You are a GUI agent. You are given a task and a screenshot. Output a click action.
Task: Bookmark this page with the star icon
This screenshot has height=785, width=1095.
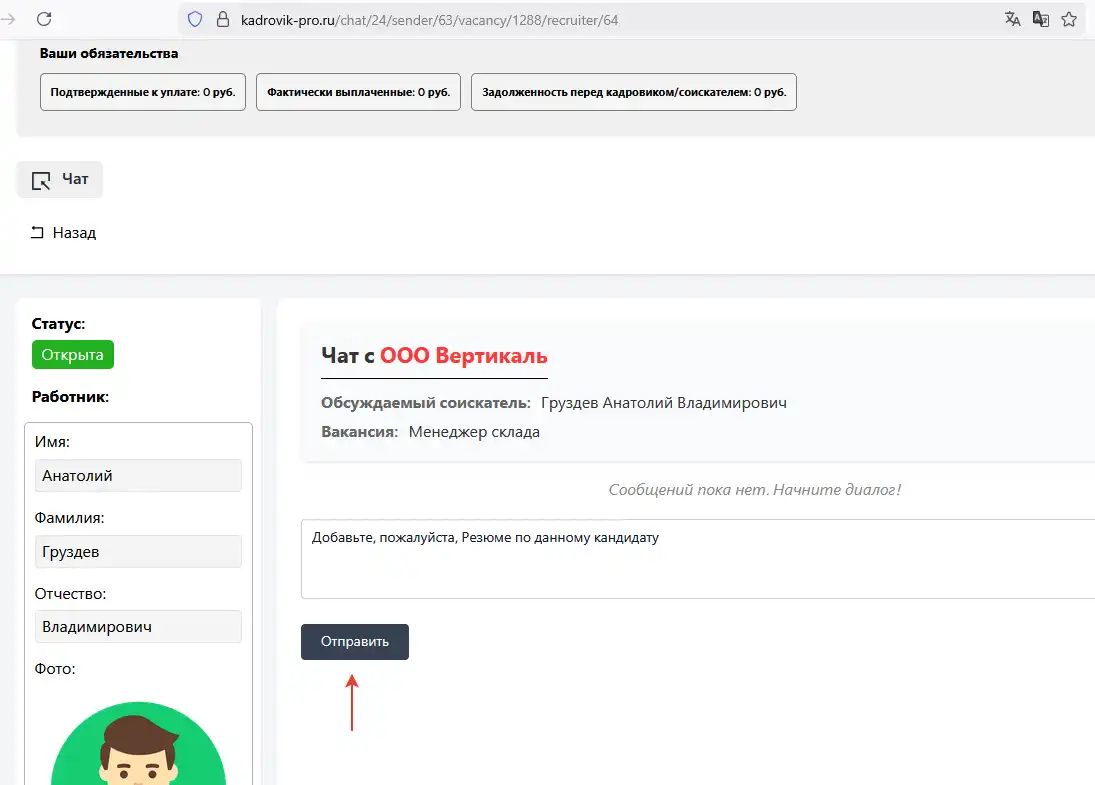click(1069, 19)
